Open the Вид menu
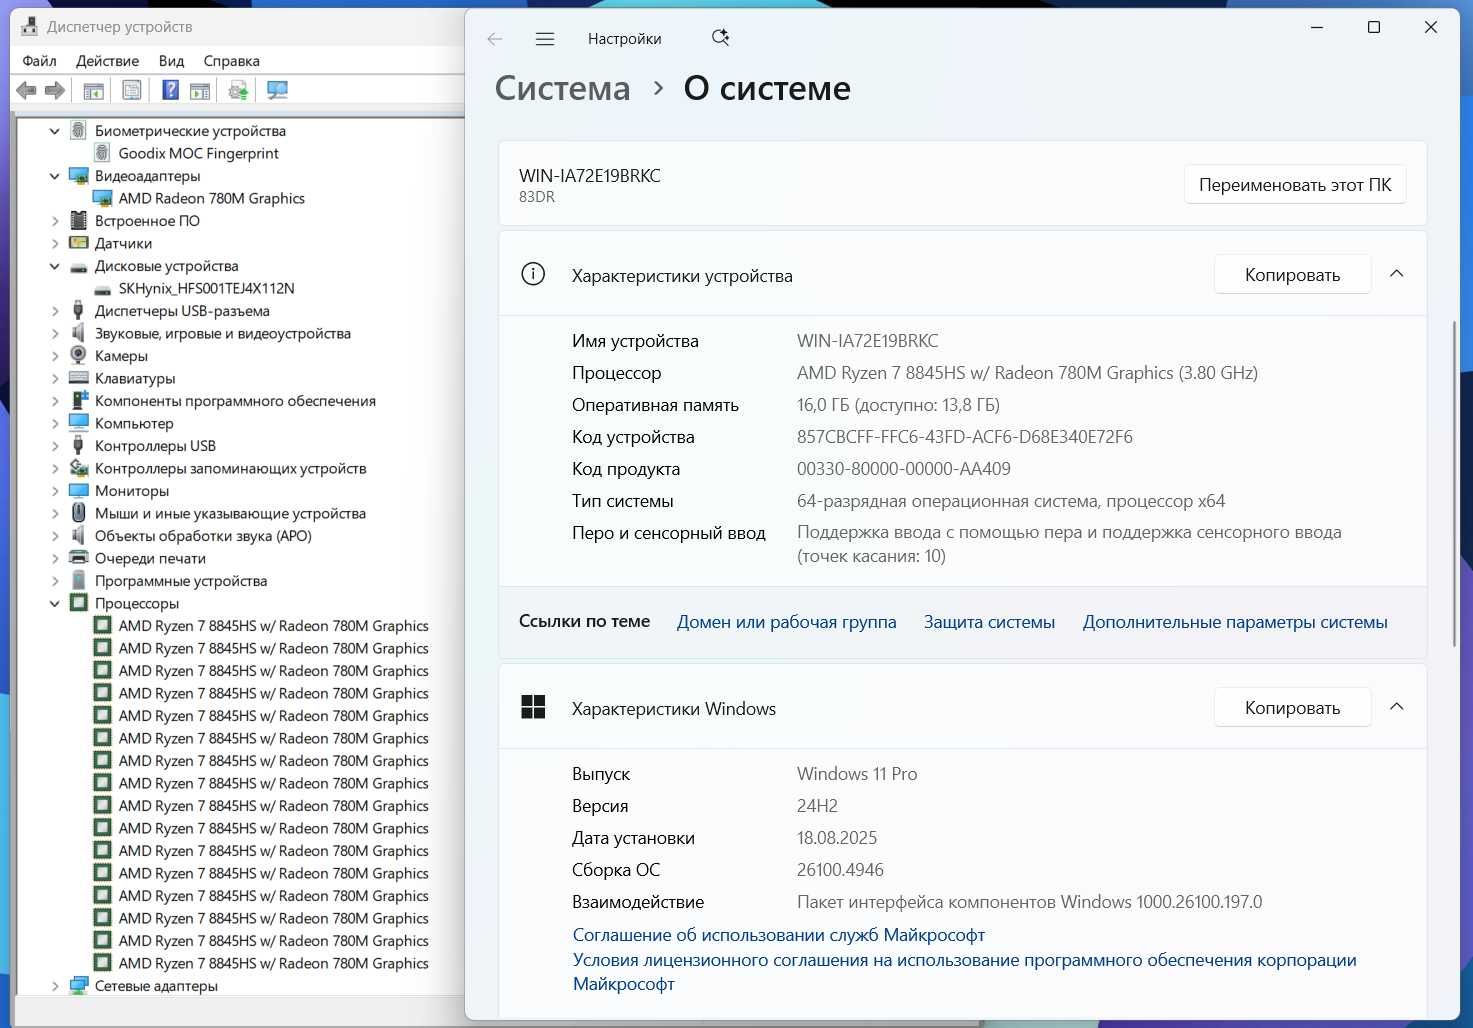Screen dimensions: 1473x1028 171,61
